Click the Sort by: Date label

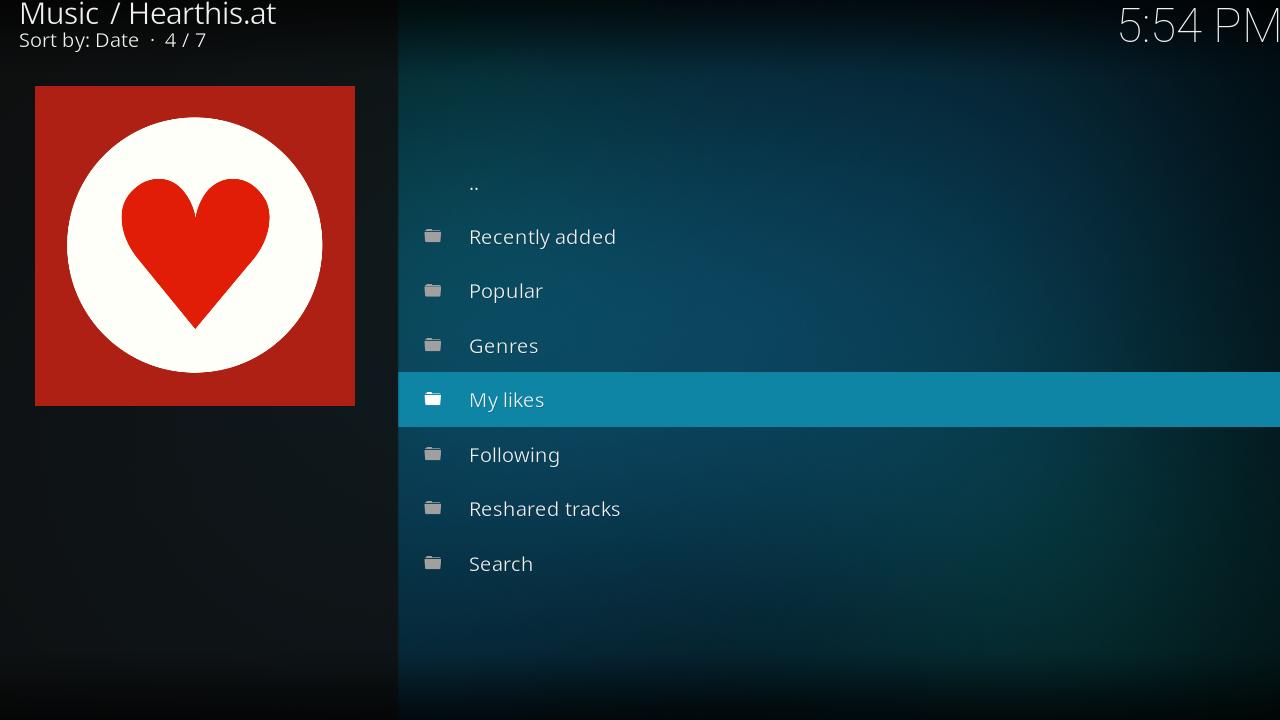(x=79, y=40)
